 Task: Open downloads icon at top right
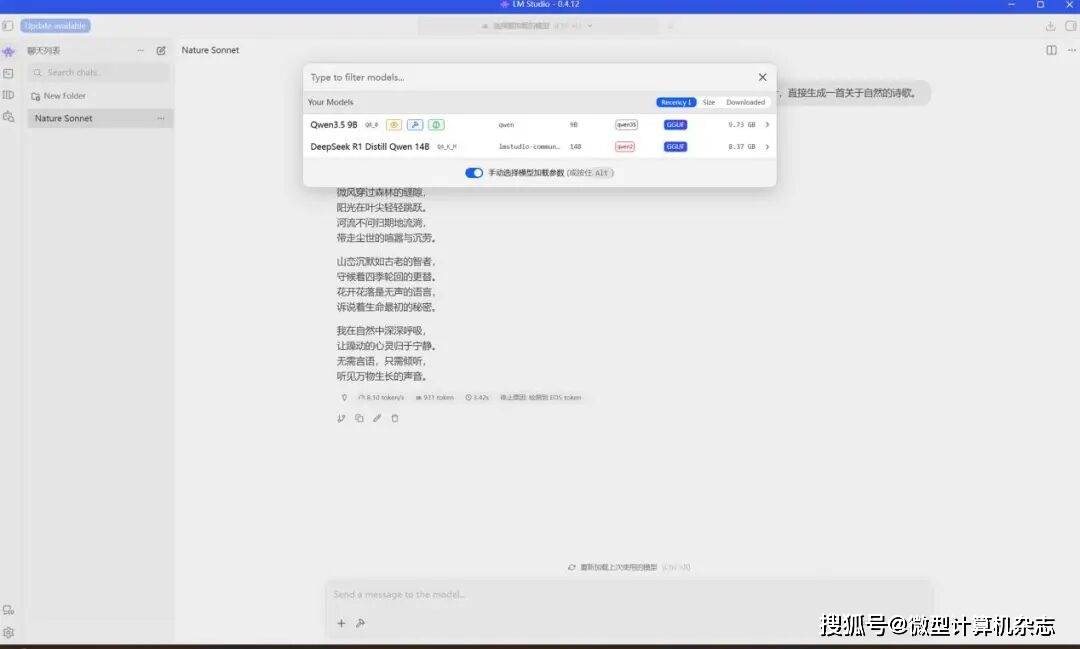pyautogui.click(x=1050, y=26)
